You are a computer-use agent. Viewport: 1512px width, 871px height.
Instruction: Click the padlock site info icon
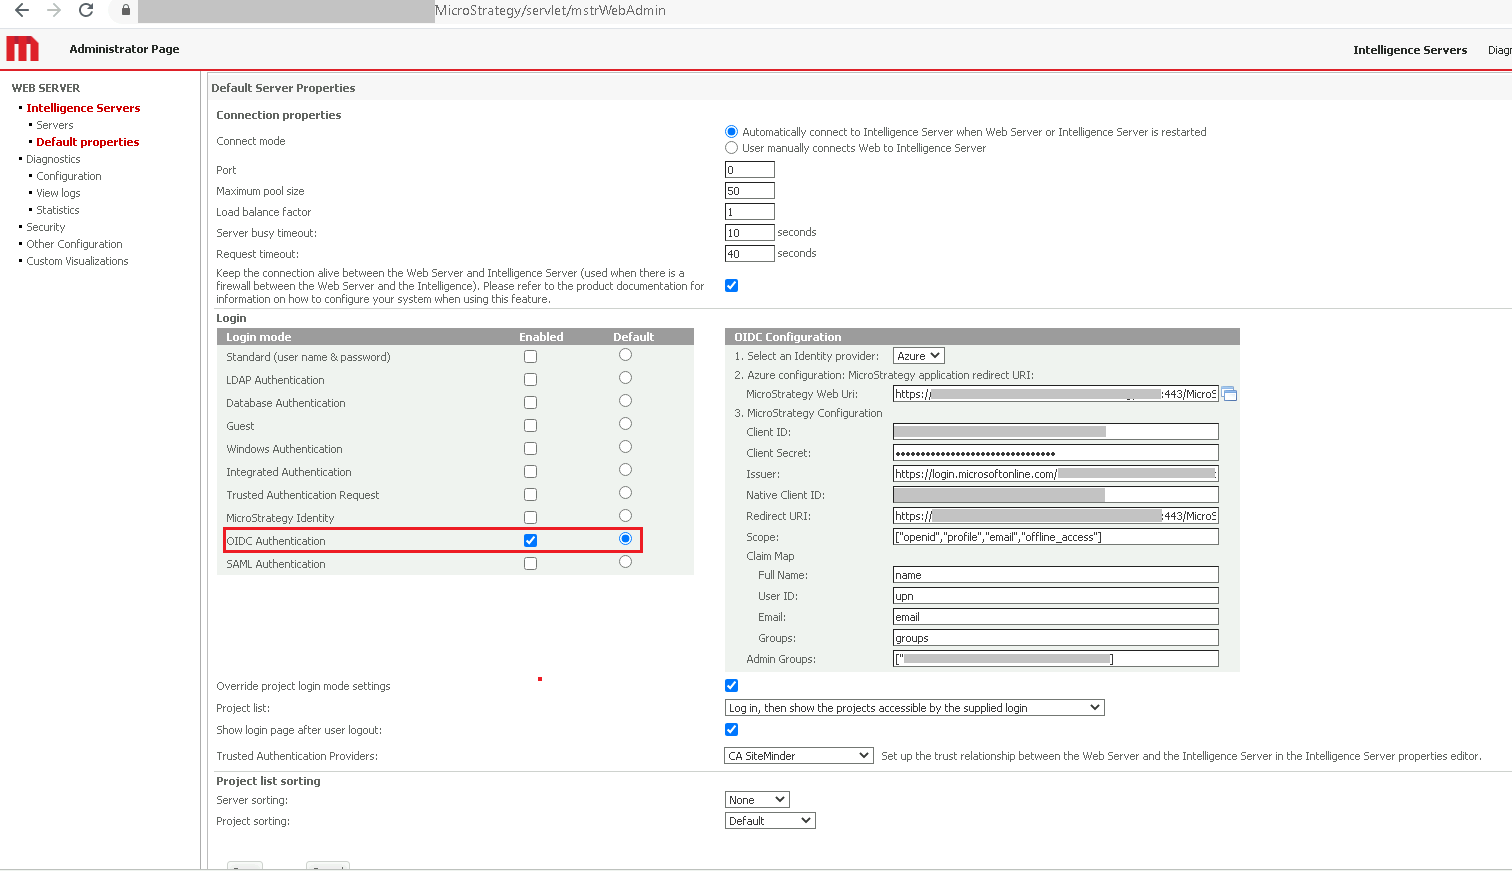(125, 11)
